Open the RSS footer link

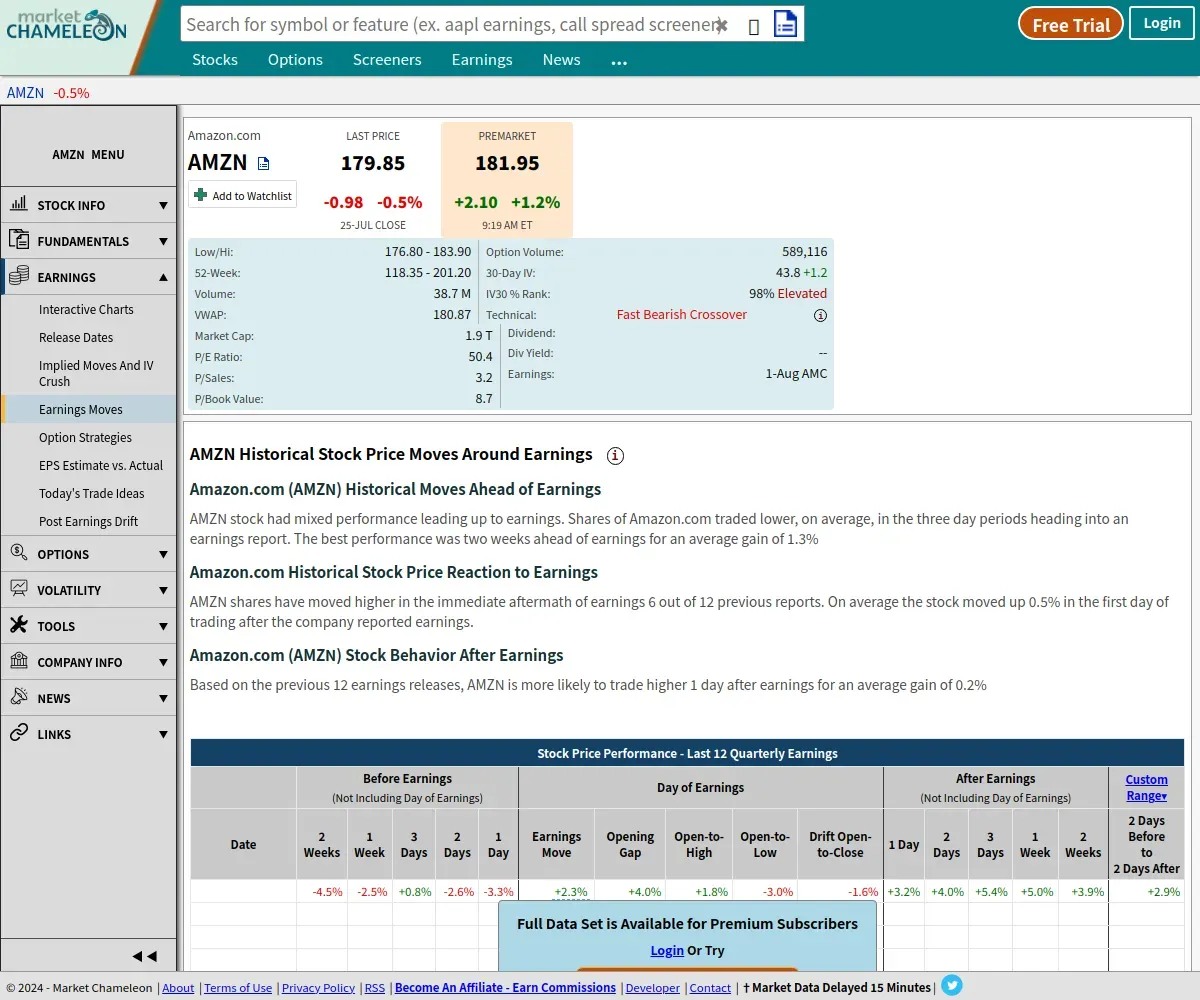(x=375, y=988)
